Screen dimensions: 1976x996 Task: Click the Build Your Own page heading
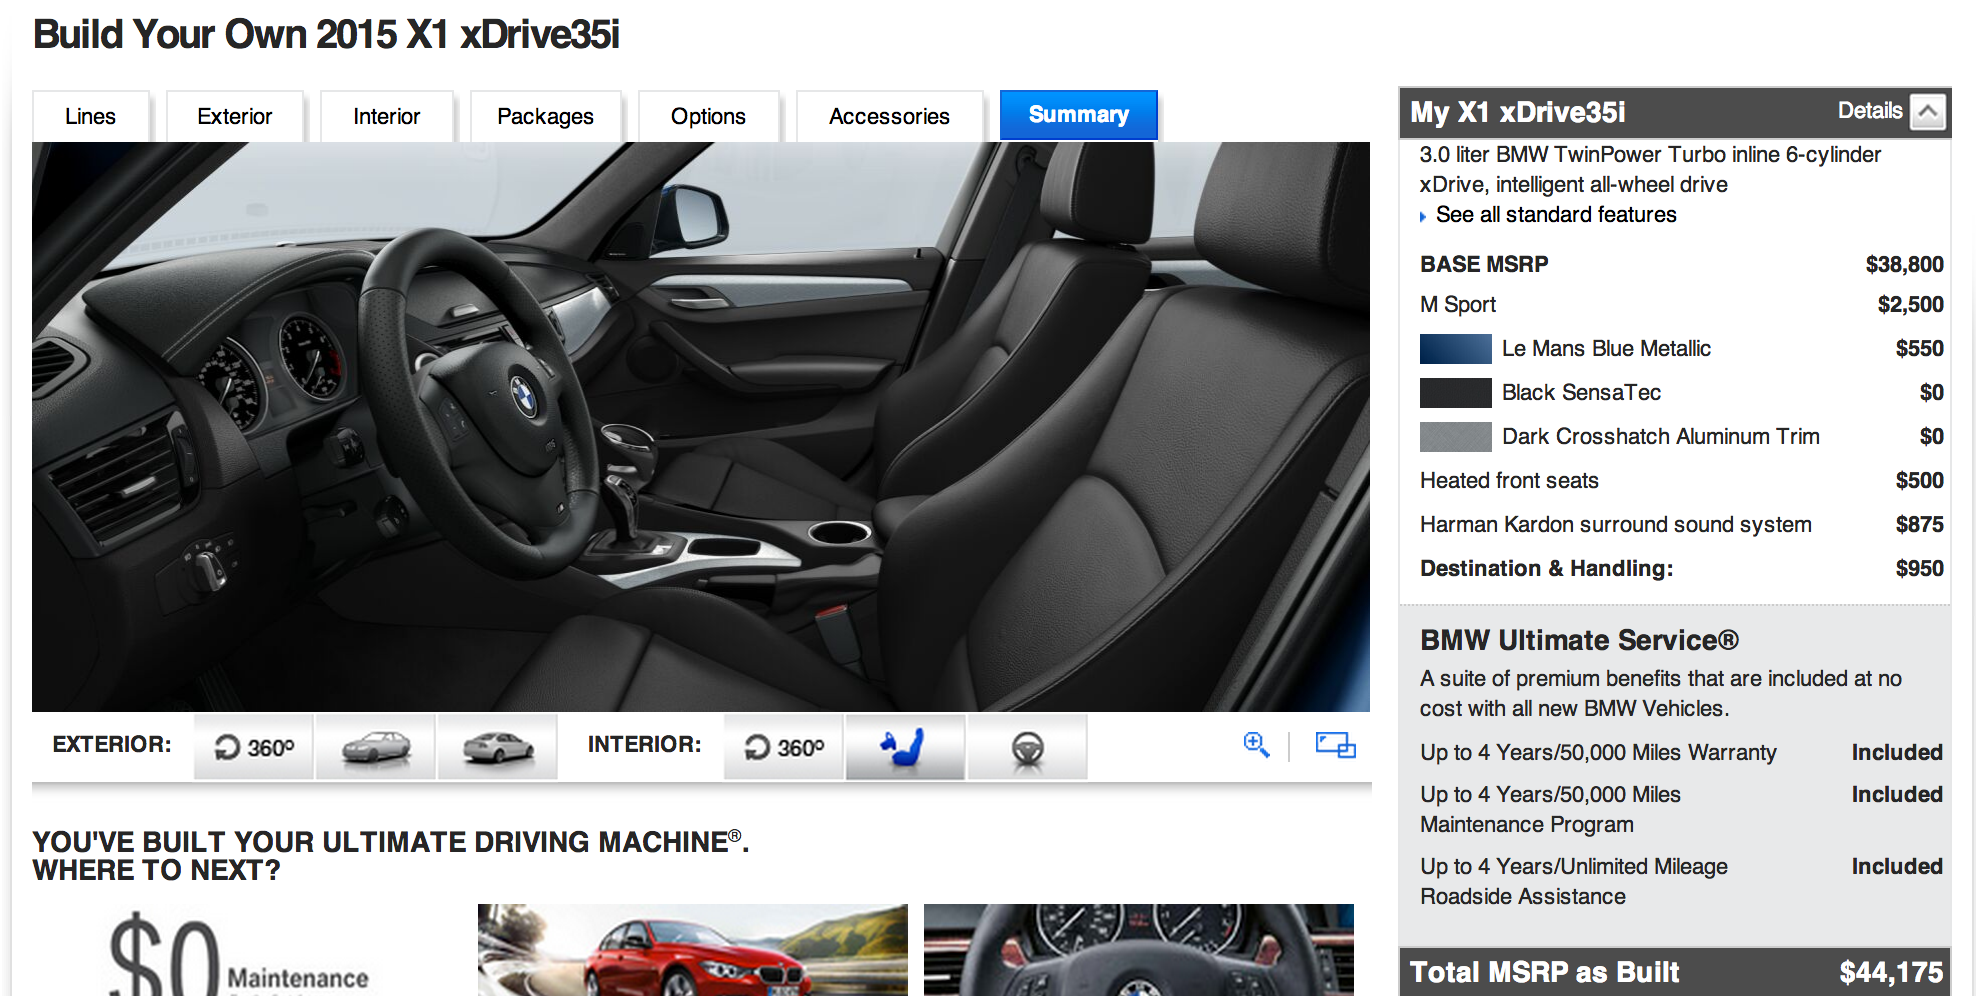[x=326, y=35]
